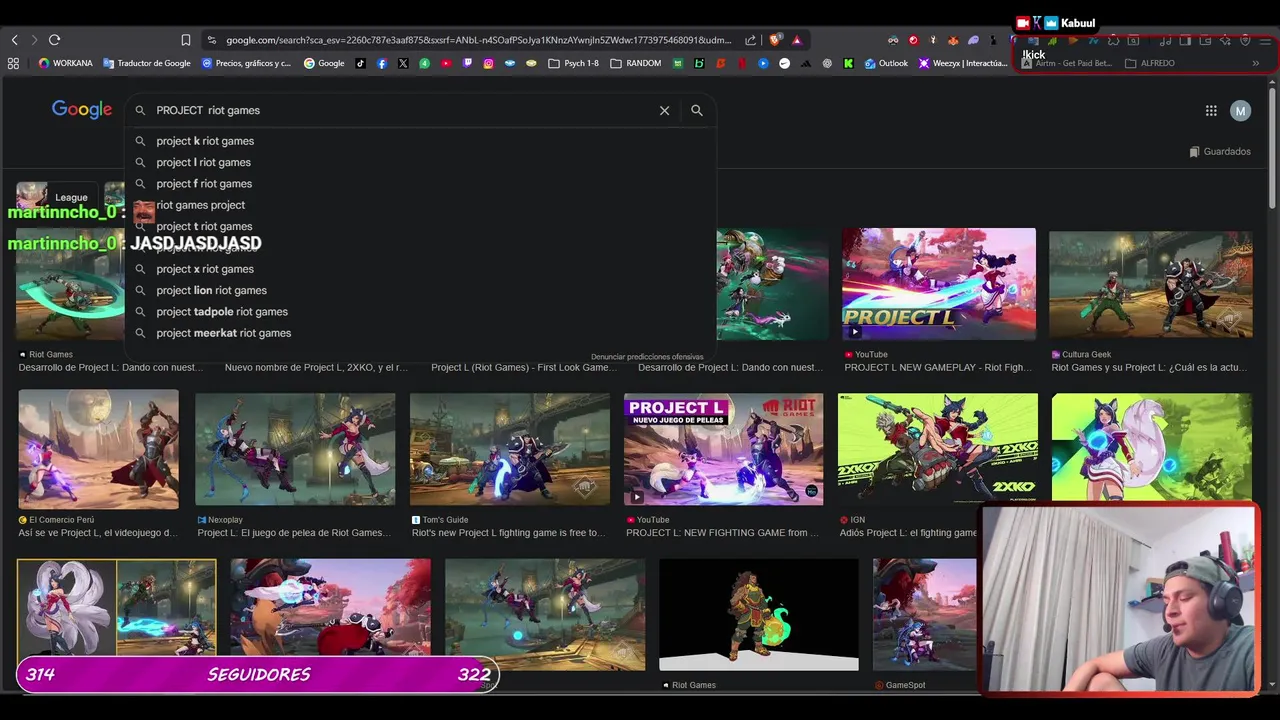
Task: Bookmark this page with the bookmark icon
Action: click(185, 40)
